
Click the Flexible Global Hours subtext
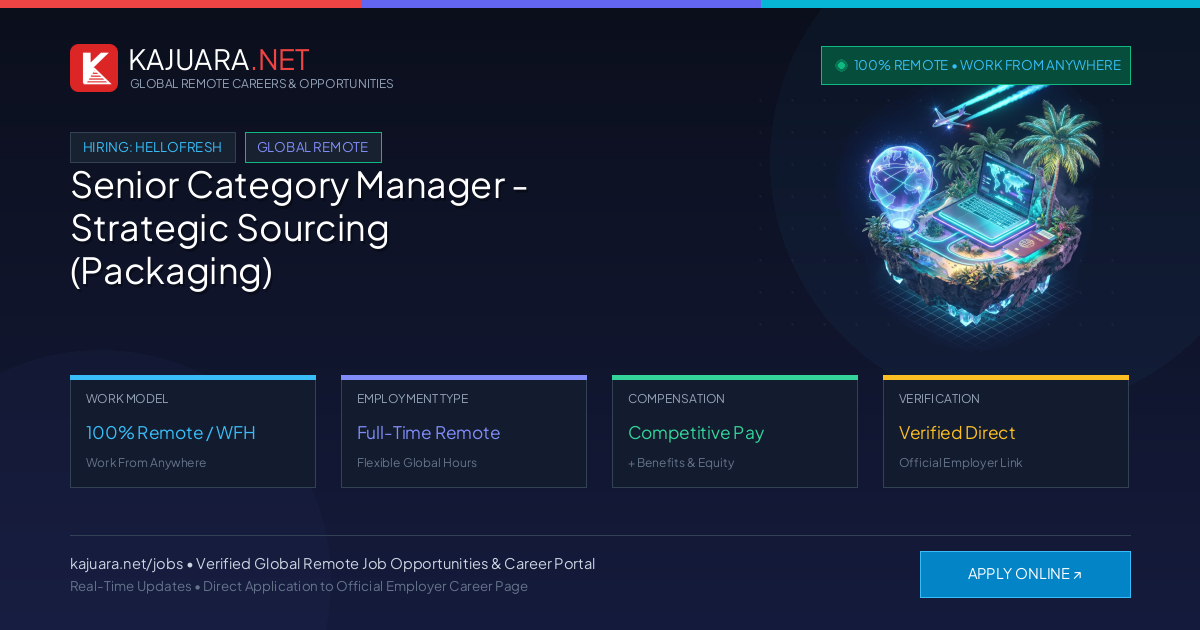pyautogui.click(x=417, y=463)
